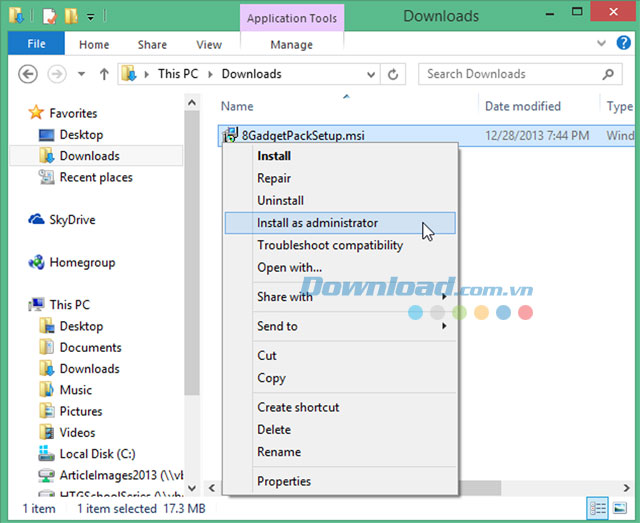Click the 8GadgetPackSetup.msi file icon
Screen dimensions: 640x523
point(231,136)
